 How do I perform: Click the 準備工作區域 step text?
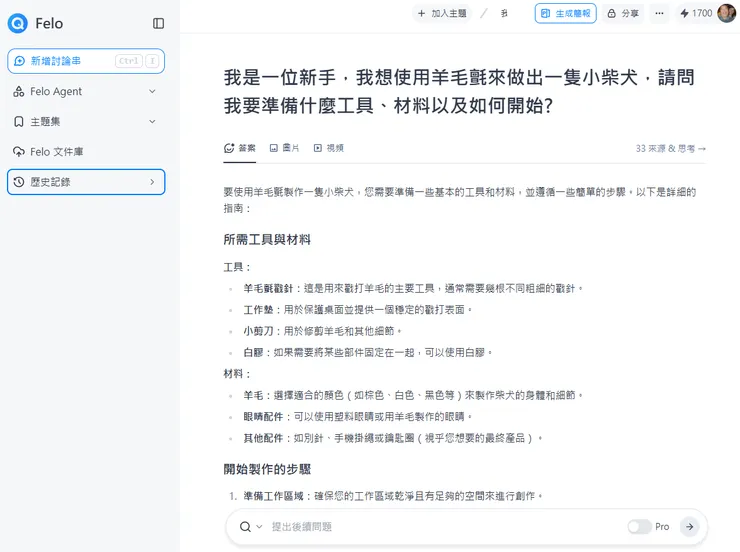point(393,496)
